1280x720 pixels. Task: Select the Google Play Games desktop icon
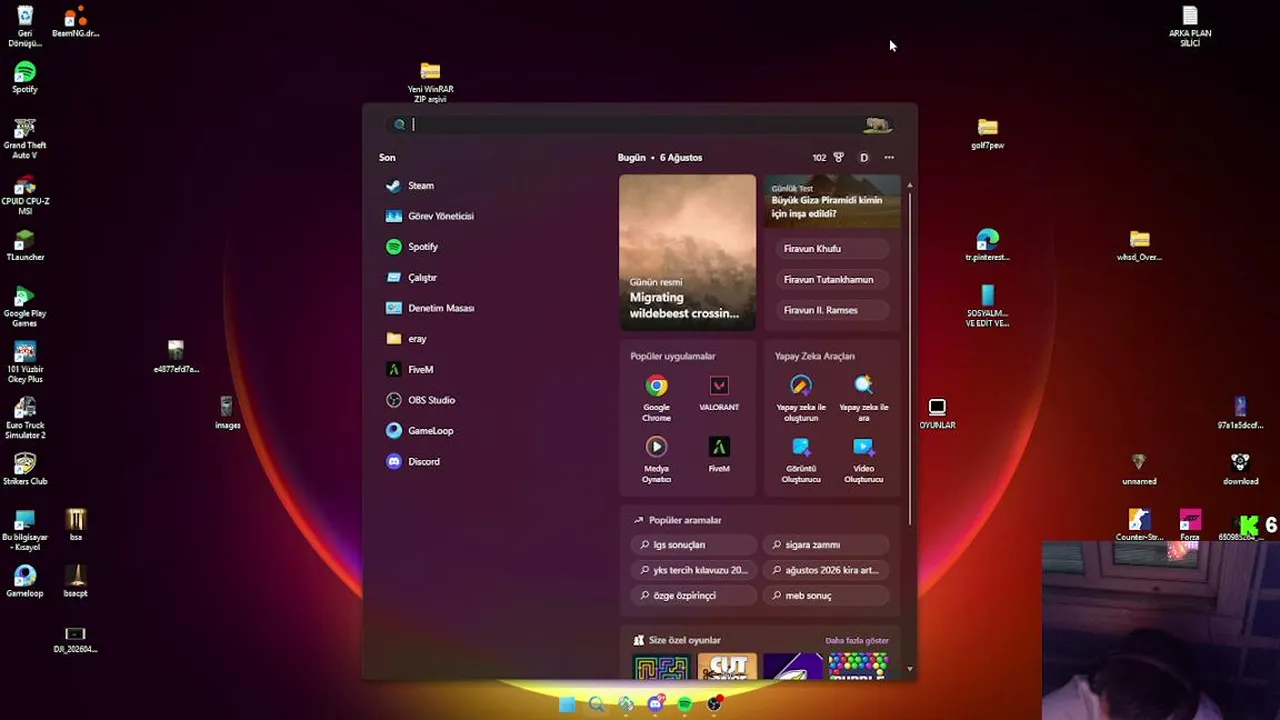[x=25, y=307]
